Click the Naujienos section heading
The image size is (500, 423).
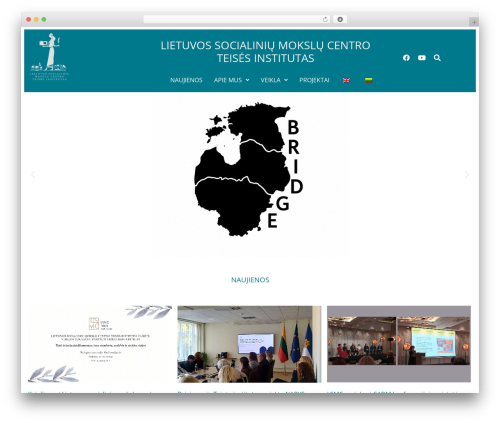[250, 280]
